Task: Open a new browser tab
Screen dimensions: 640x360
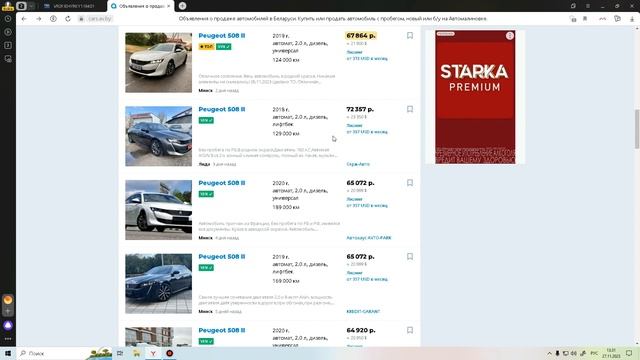Action: [x=182, y=6]
